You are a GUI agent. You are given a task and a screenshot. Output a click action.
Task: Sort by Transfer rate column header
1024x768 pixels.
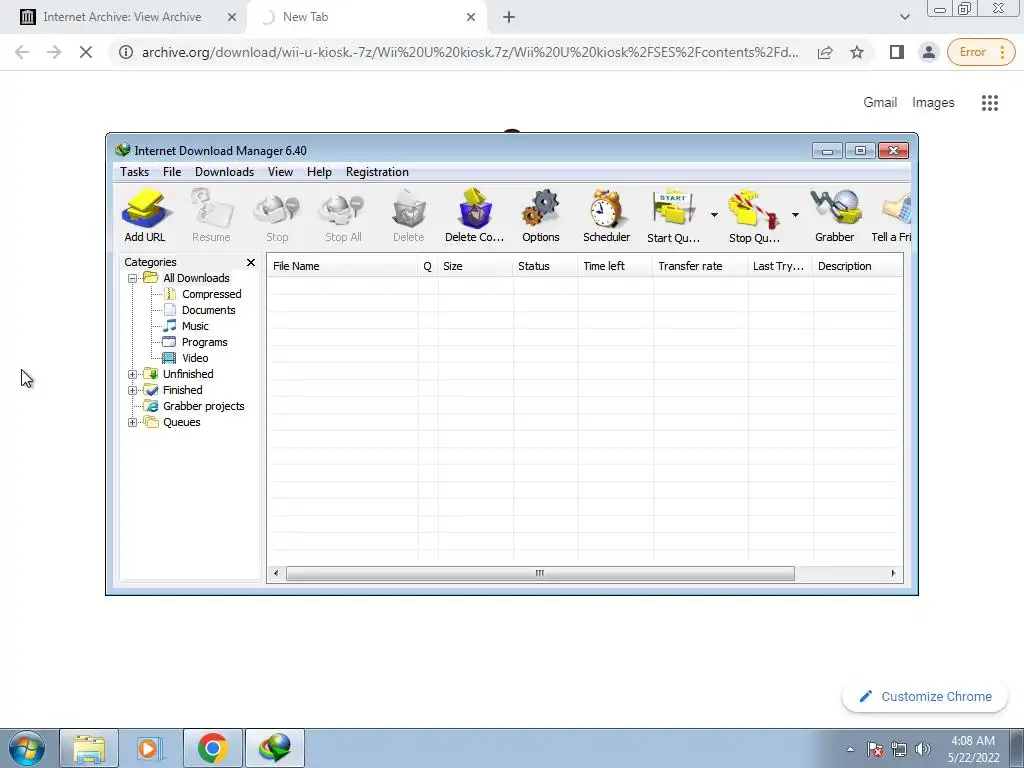click(699, 266)
